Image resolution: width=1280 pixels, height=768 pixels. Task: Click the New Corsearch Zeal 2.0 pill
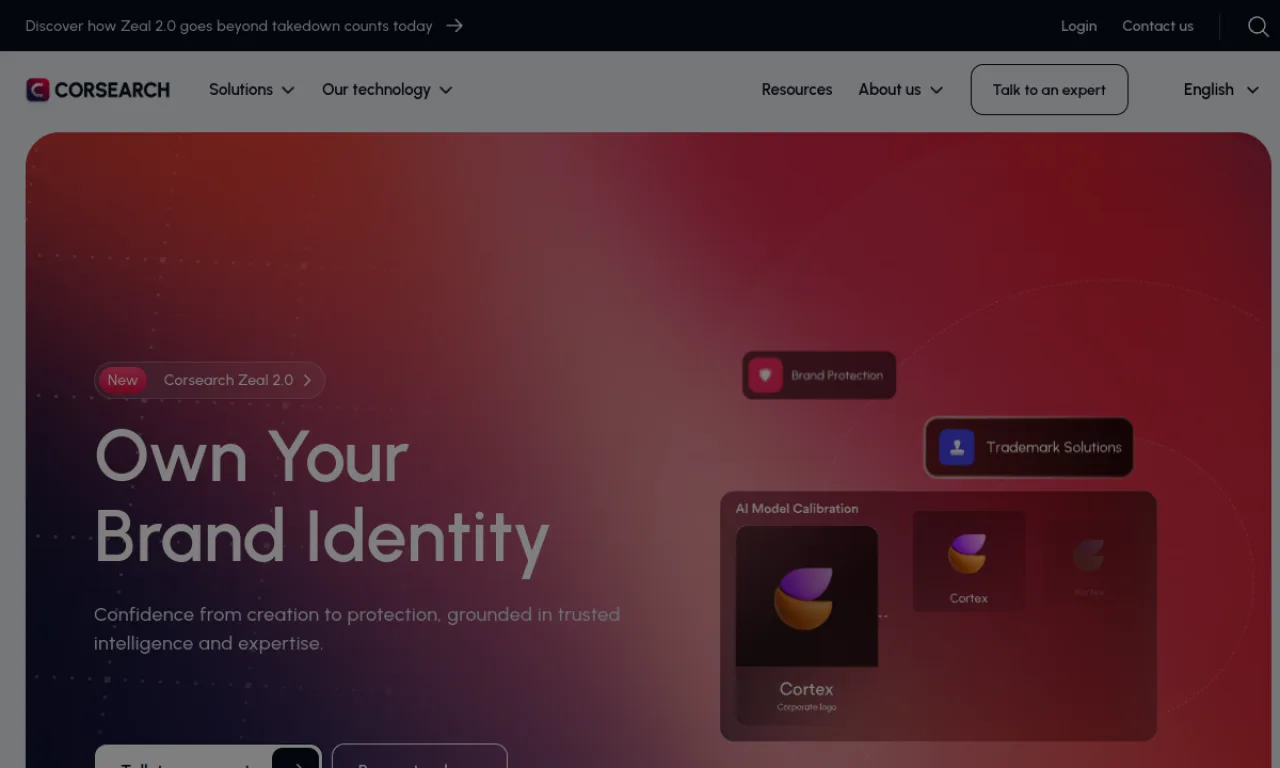click(x=209, y=380)
